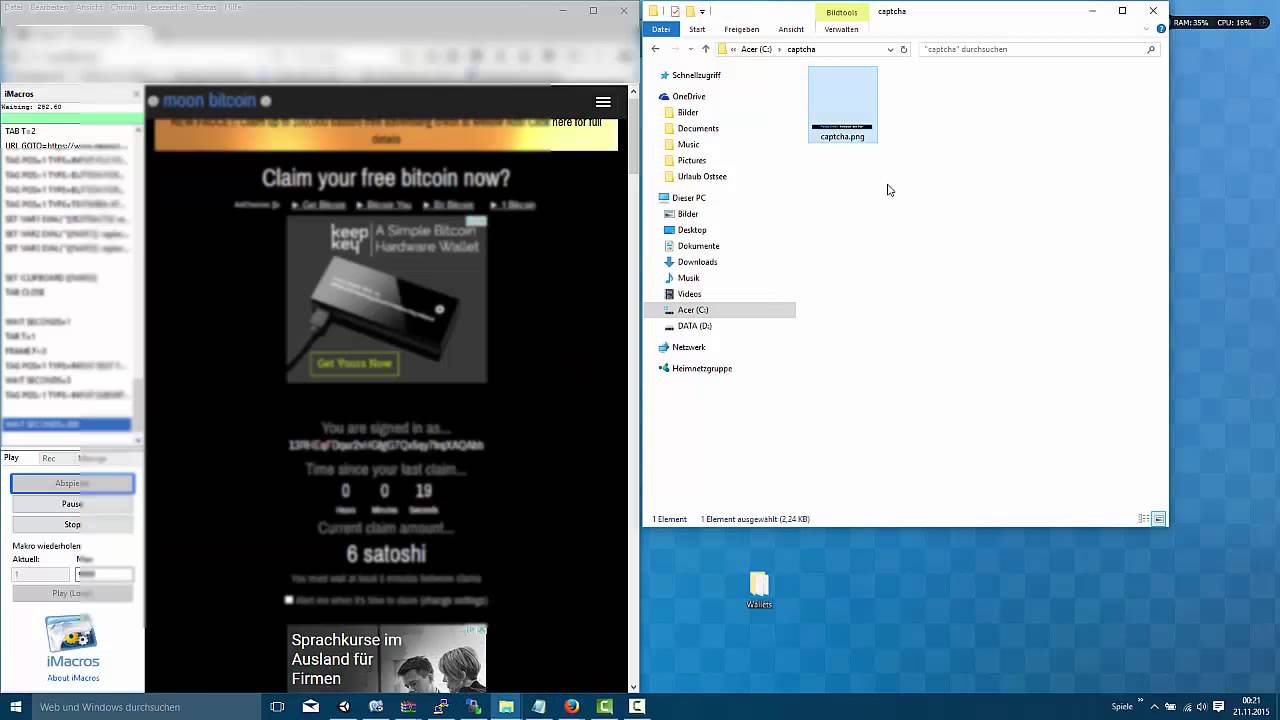The image size is (1280, 720).
Task: Open the Windows Start menu
Action: click(x=16, y=706)
